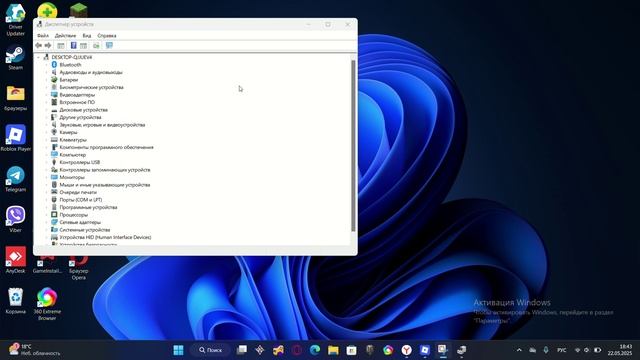This screenshot has height=360, width=640.
Task: Collapse the DESKTOP root node arrow
Action: point(39,57)
